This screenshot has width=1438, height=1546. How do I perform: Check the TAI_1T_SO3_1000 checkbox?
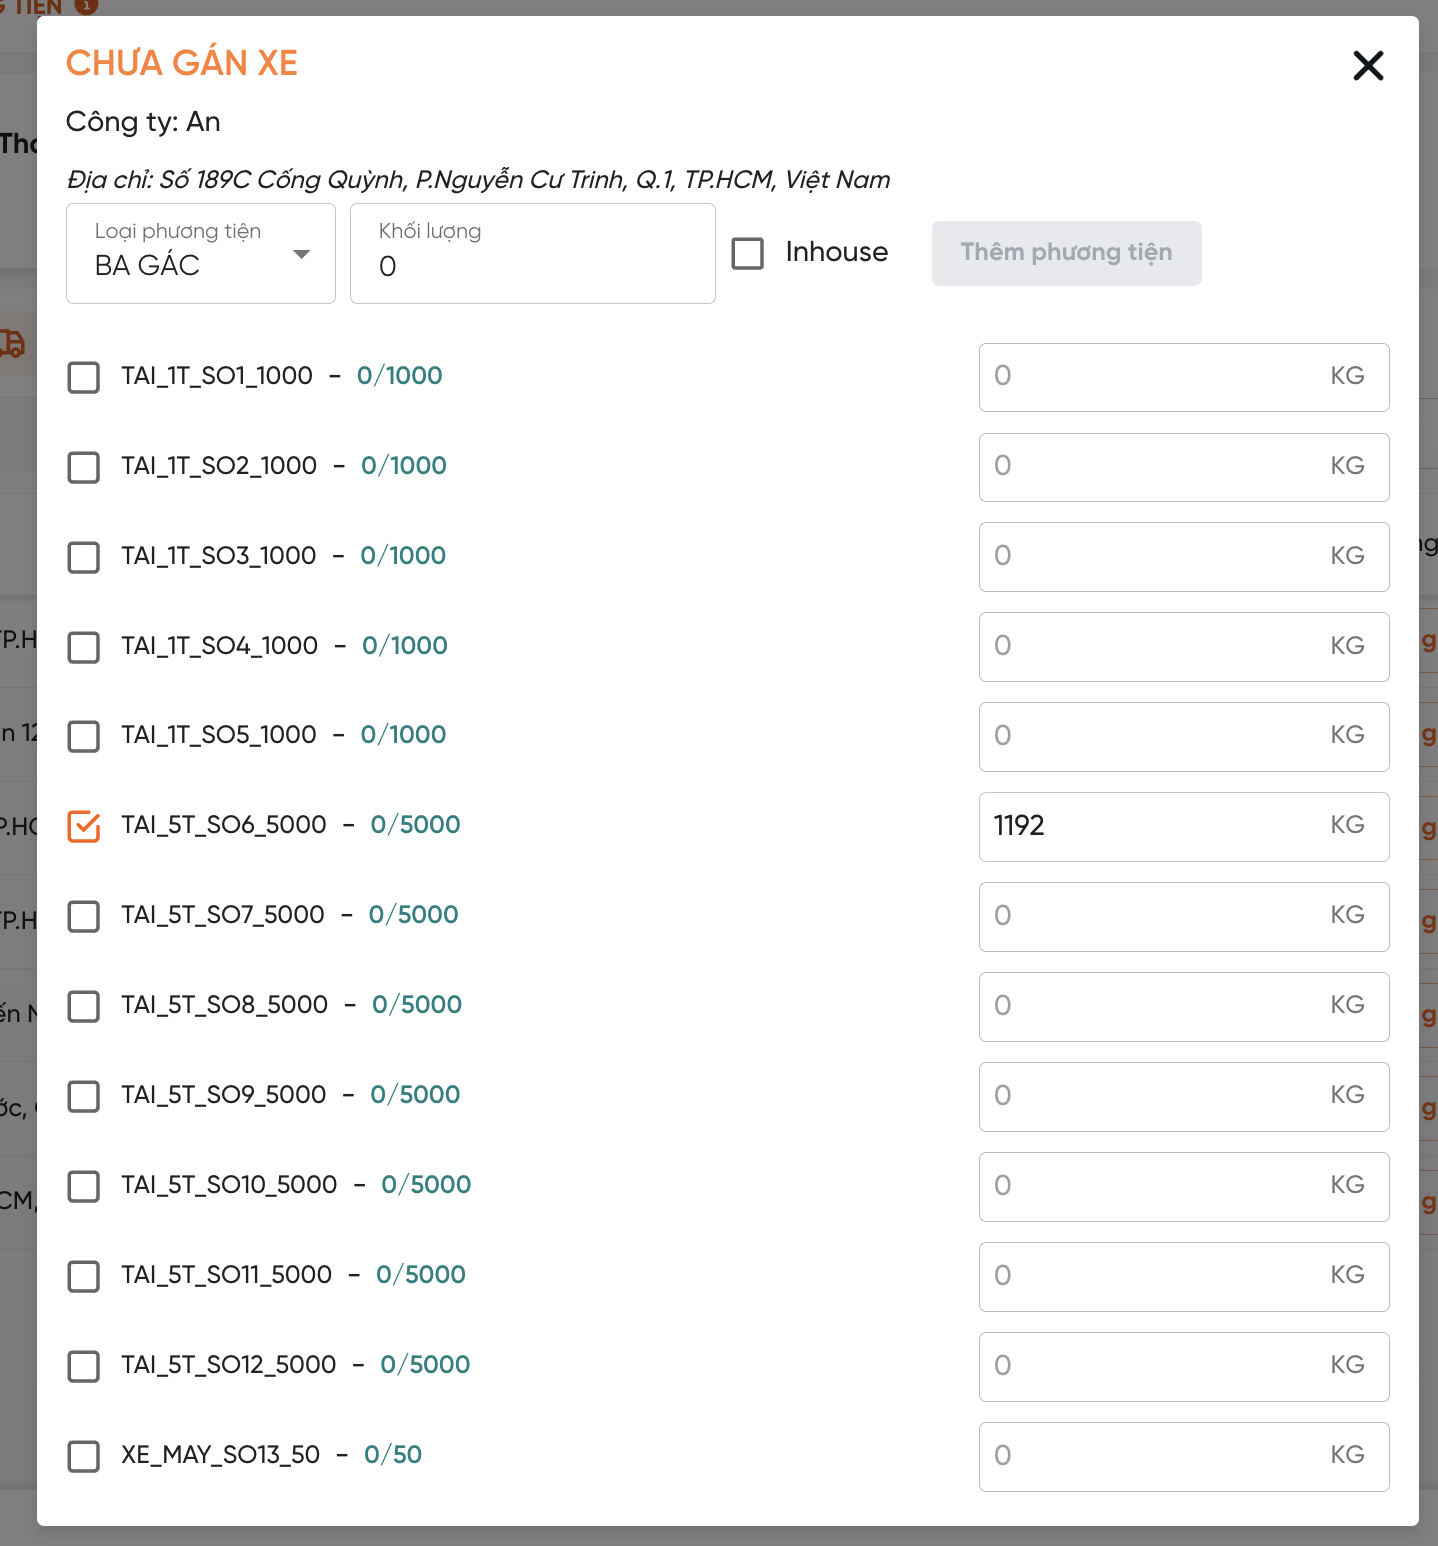pyautogui.click(x=84, y=557)
